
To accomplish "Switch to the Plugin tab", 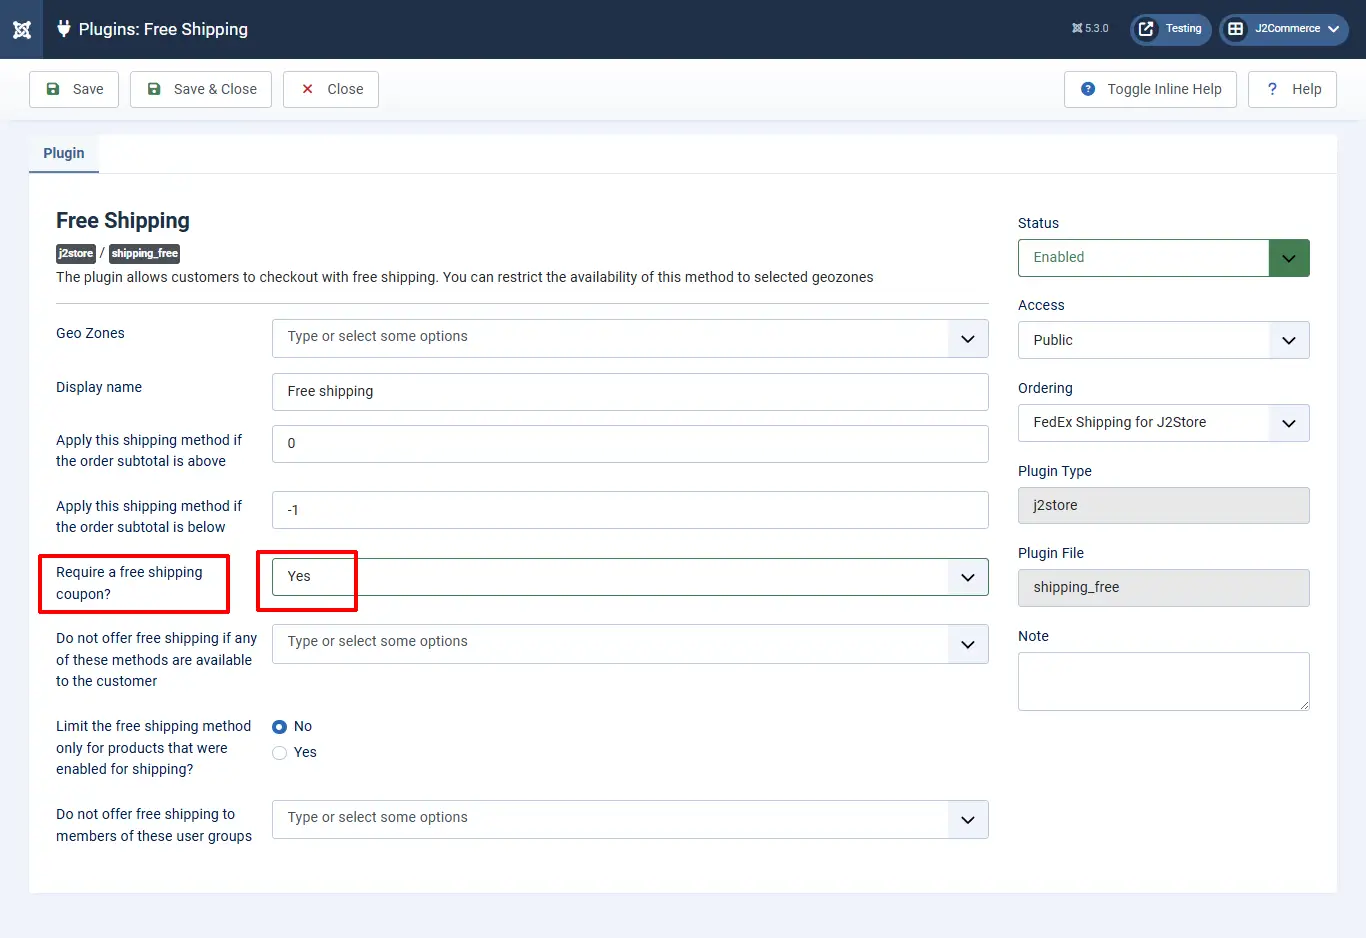I will point(64,153).
